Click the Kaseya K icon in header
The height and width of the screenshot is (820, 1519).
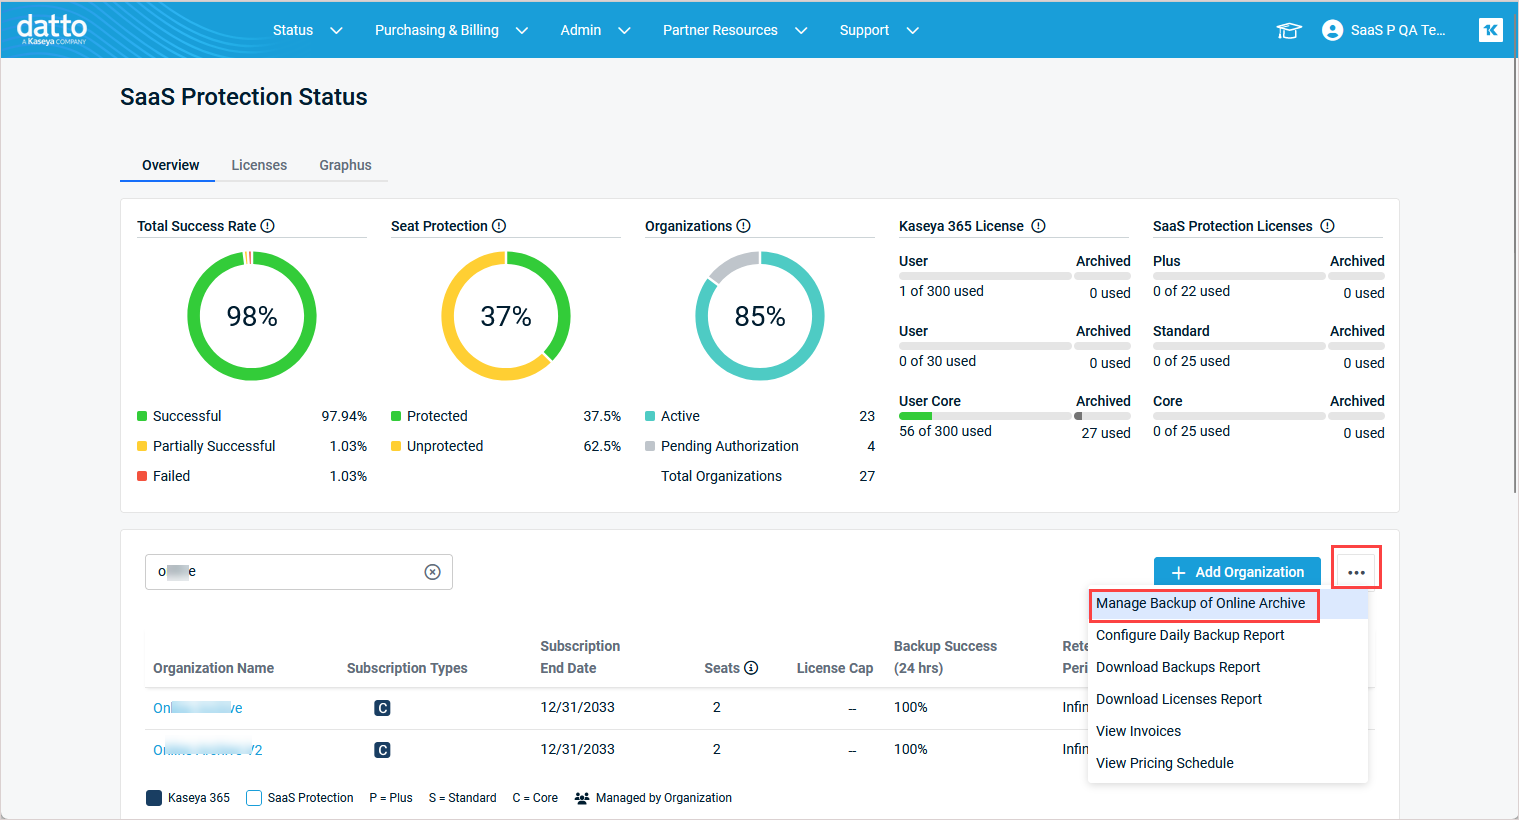point(1490,30)
